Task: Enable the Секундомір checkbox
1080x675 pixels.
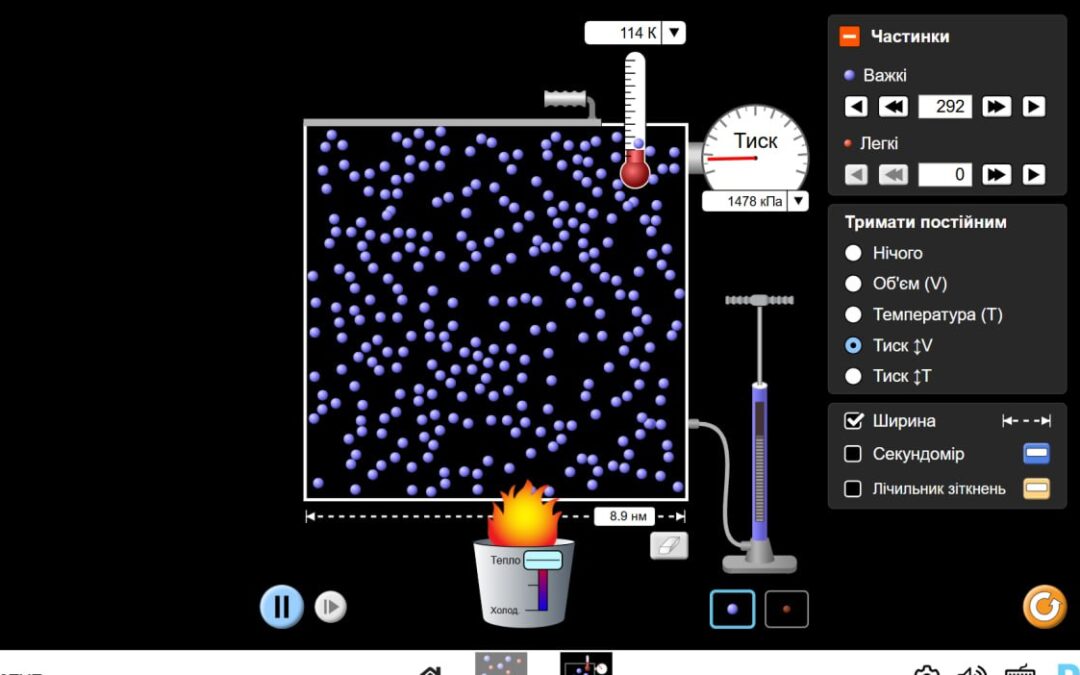Action: pos(853,454)
